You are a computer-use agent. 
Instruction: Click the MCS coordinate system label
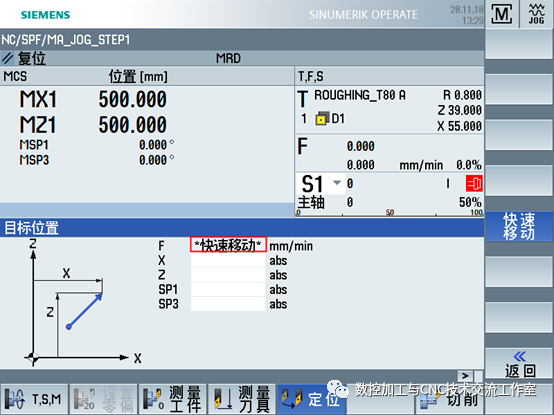15,76
